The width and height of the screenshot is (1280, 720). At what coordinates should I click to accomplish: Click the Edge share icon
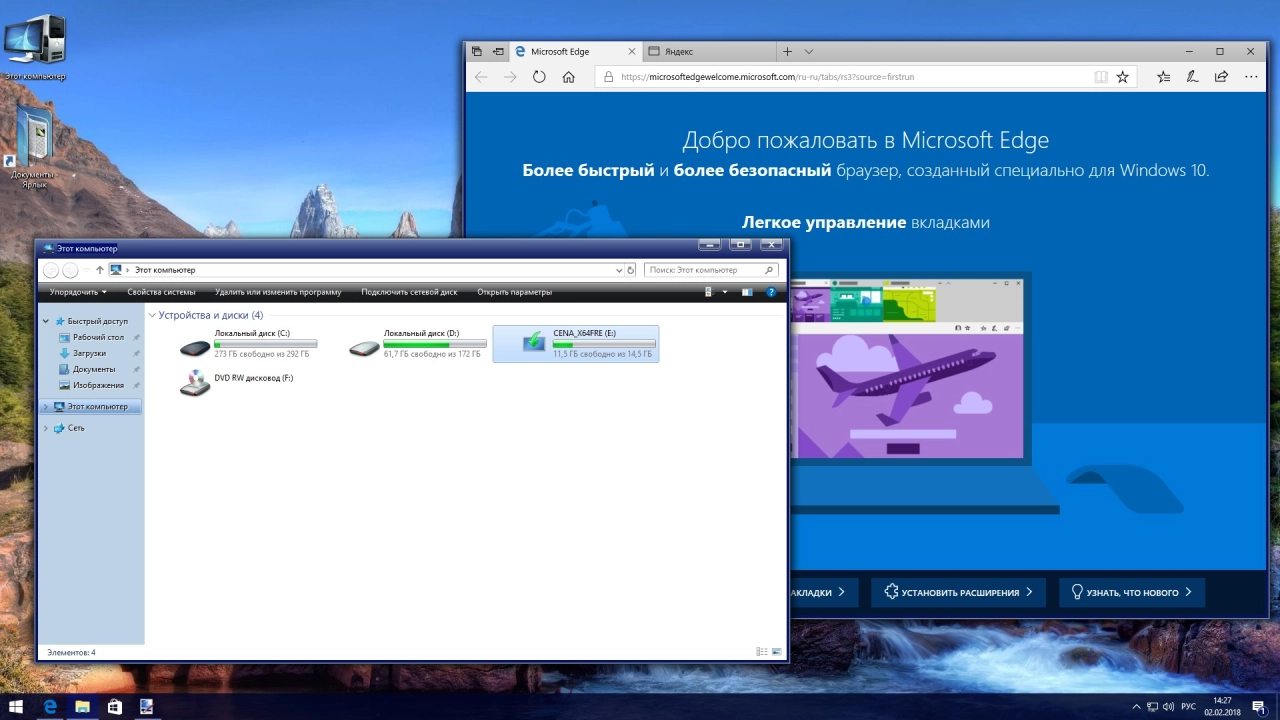pos(1221,77)
